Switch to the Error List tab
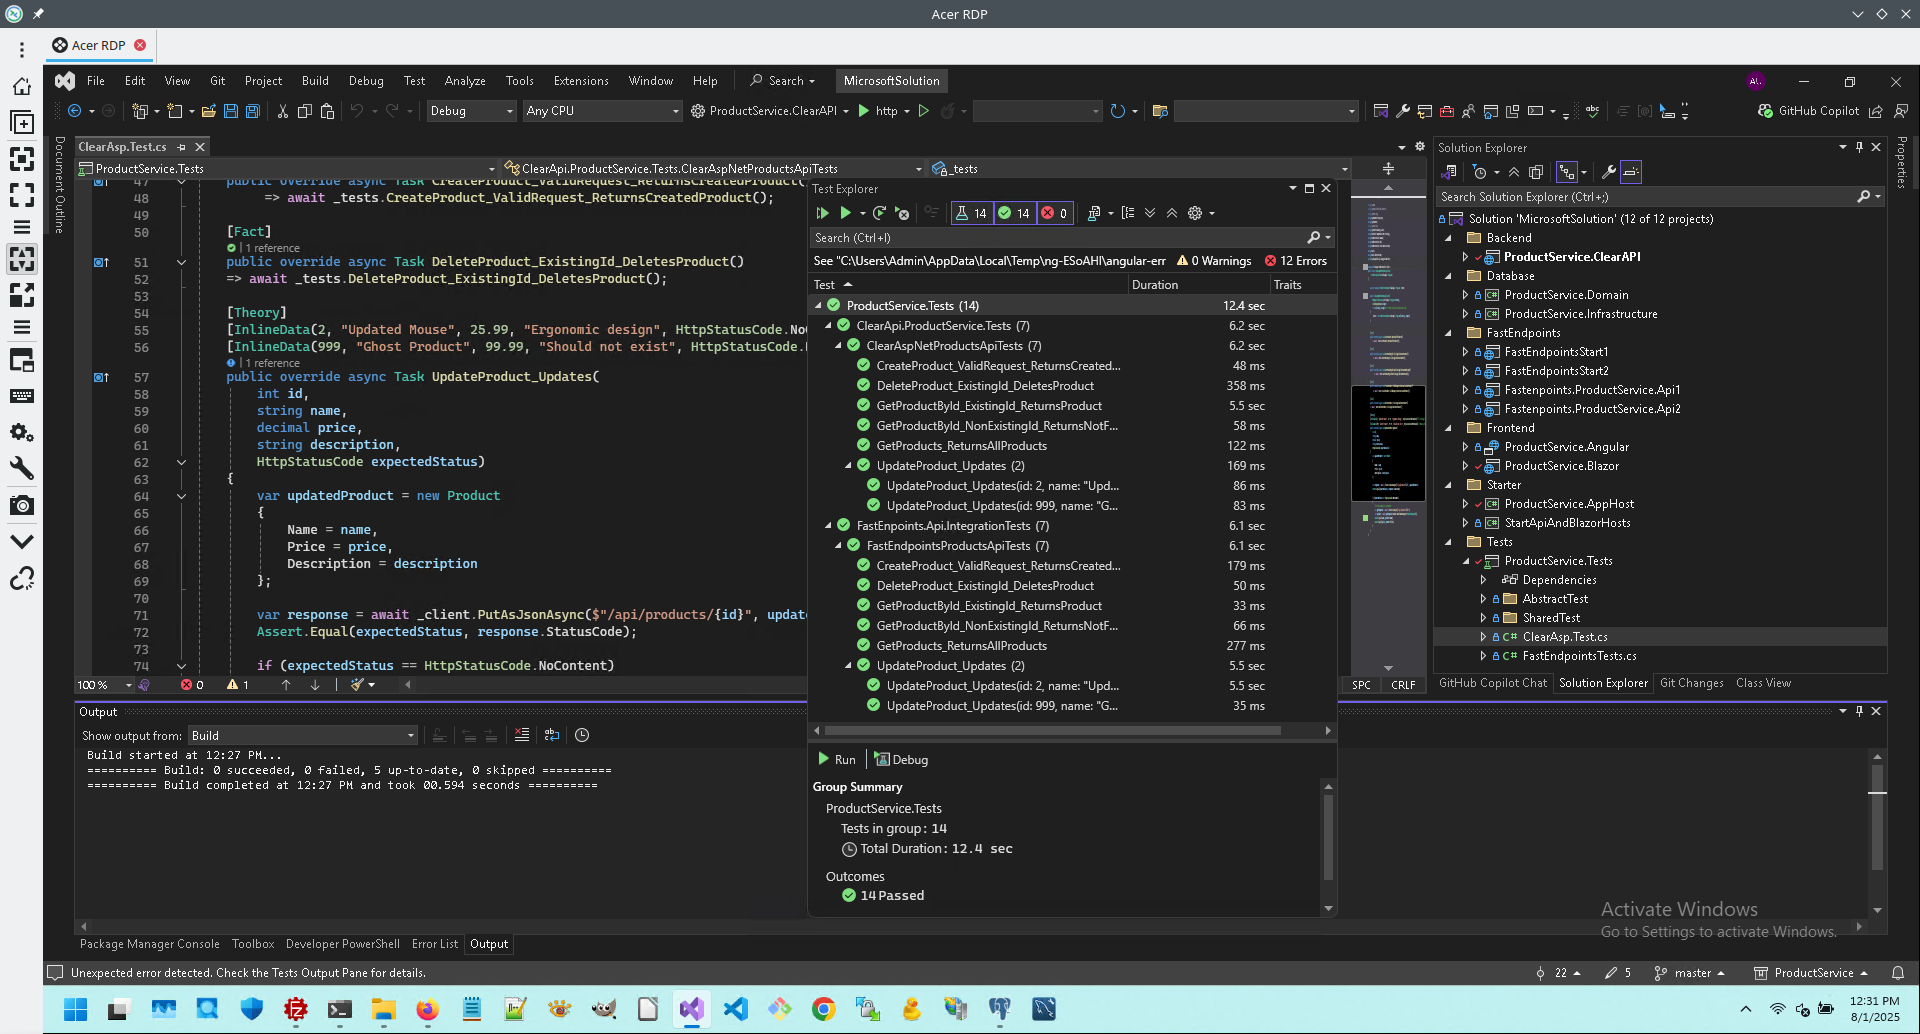1920x1034 pixels. (x=434, y=944)
